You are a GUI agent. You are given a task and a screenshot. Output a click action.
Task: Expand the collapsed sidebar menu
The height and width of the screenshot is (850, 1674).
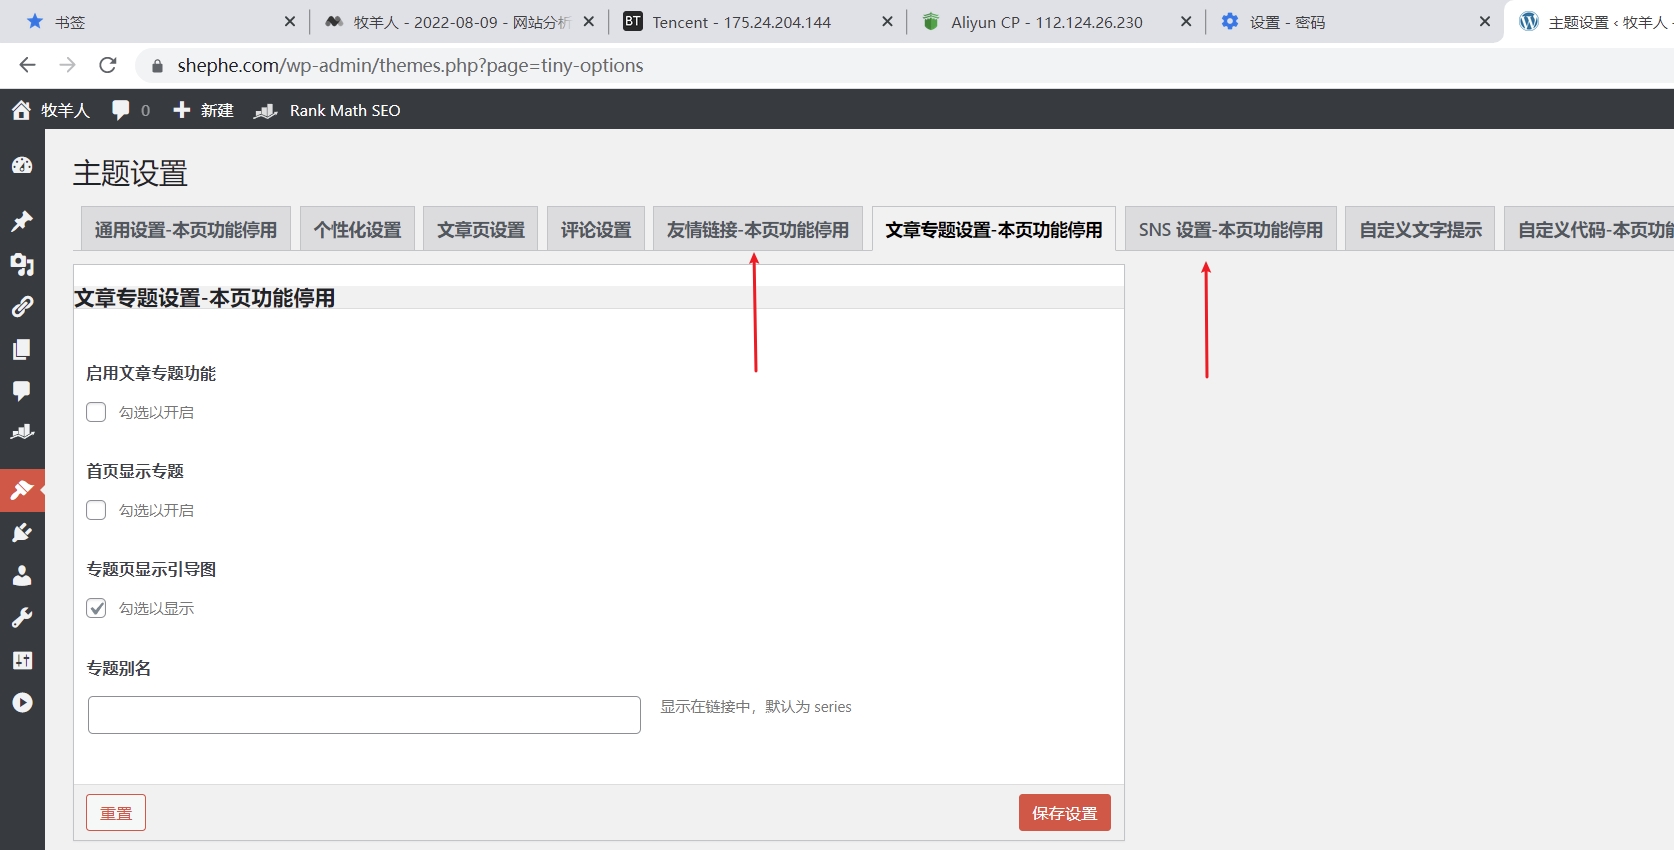22,703
